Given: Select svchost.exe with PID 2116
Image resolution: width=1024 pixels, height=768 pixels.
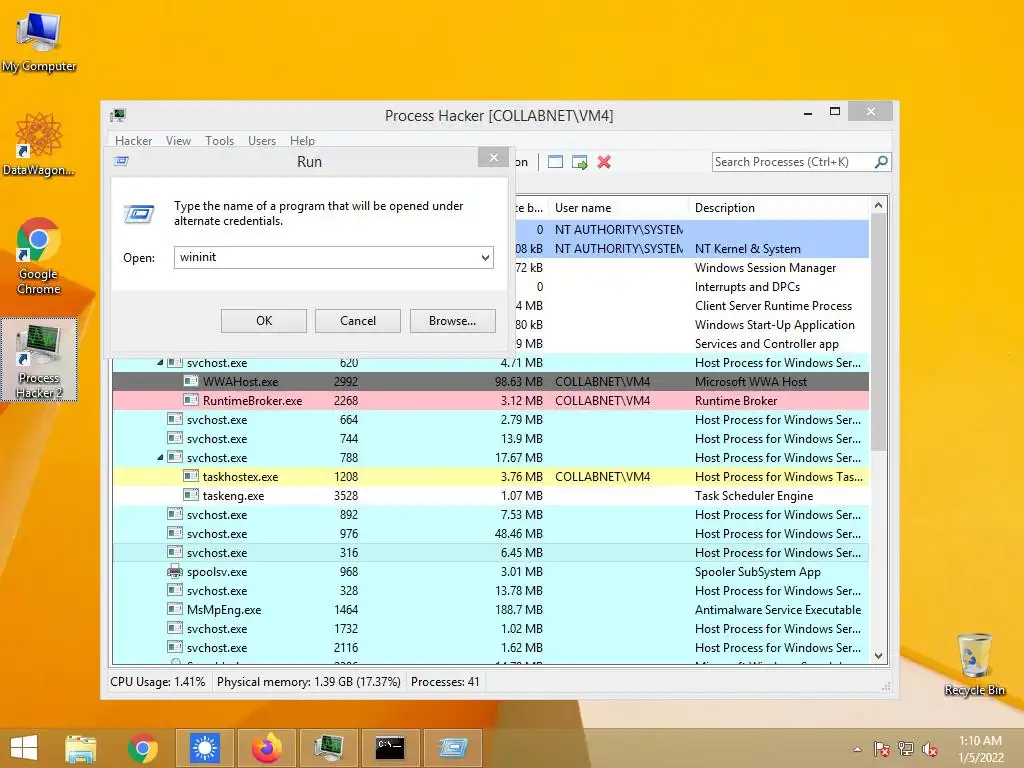Looking at the screenshot, I should click(491, 648).
